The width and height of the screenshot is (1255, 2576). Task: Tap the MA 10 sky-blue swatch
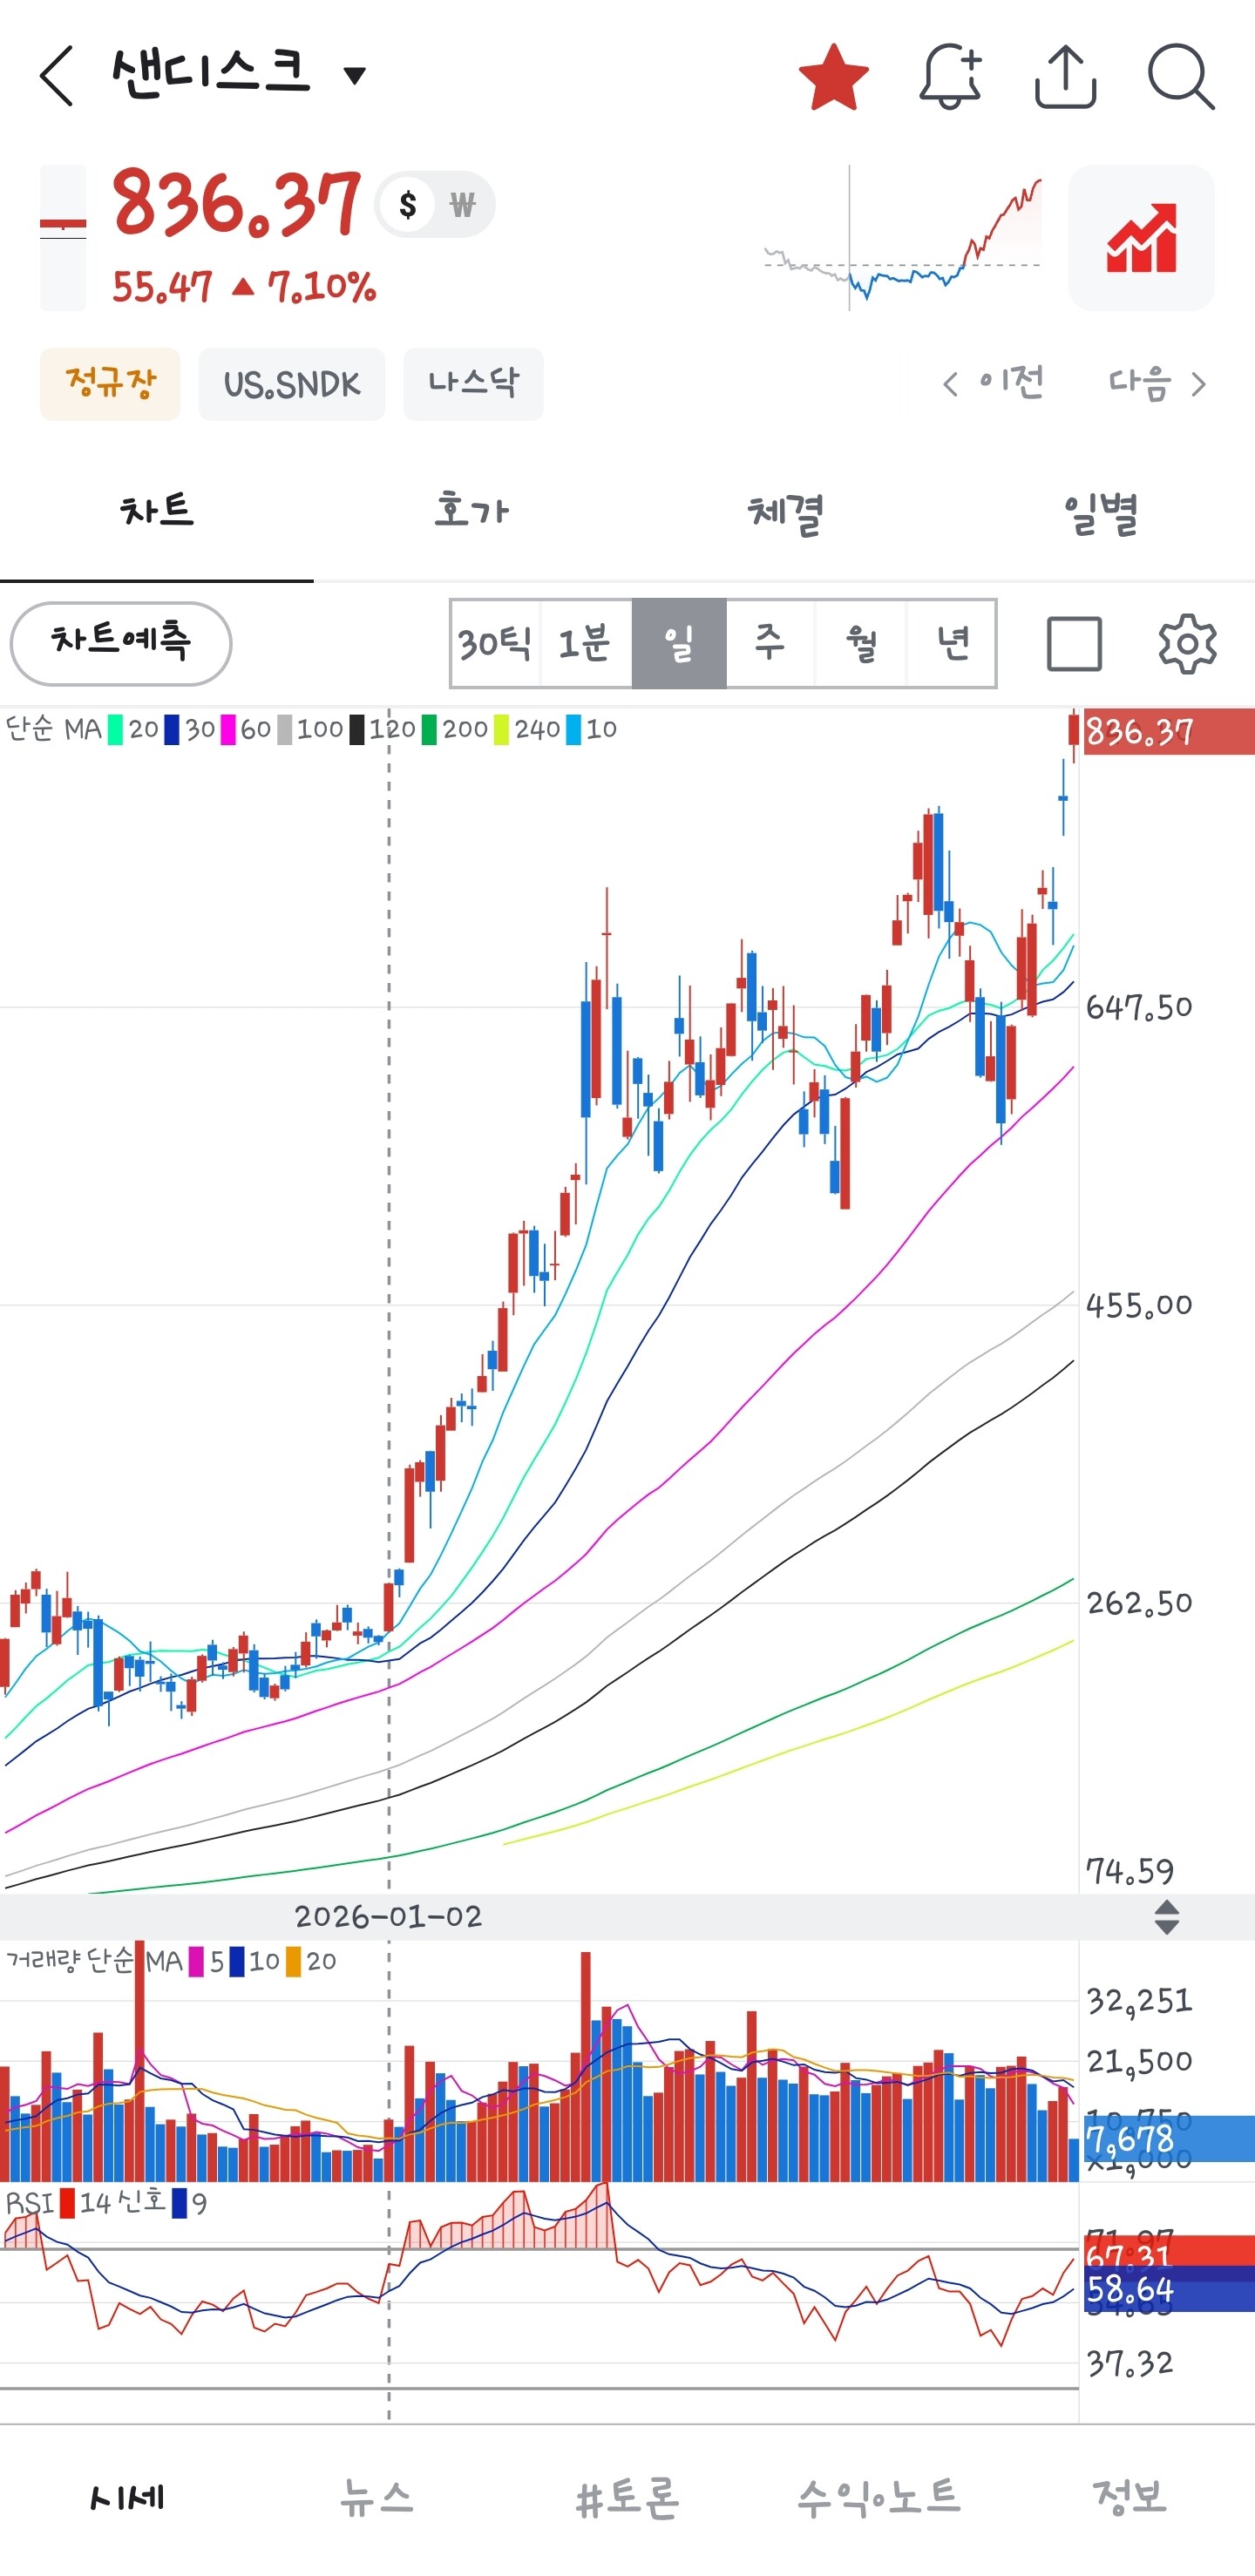(x=573, y=729)
